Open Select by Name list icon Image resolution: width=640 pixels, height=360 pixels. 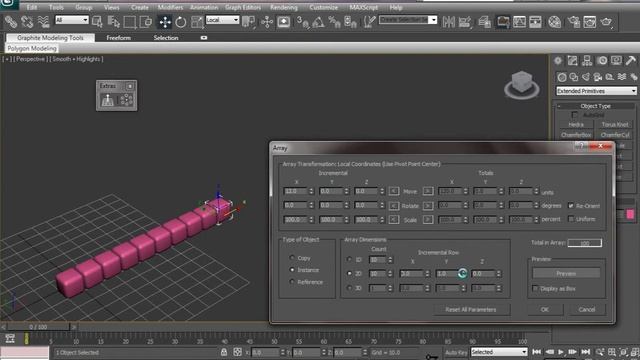[x=113, y=22]
